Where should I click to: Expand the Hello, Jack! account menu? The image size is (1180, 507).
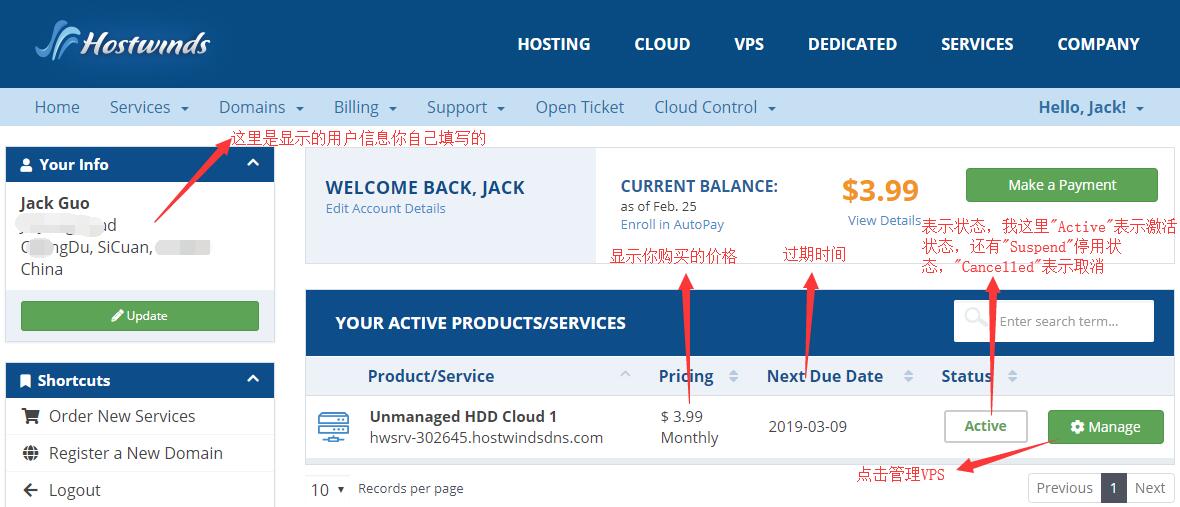(1091, 107)
